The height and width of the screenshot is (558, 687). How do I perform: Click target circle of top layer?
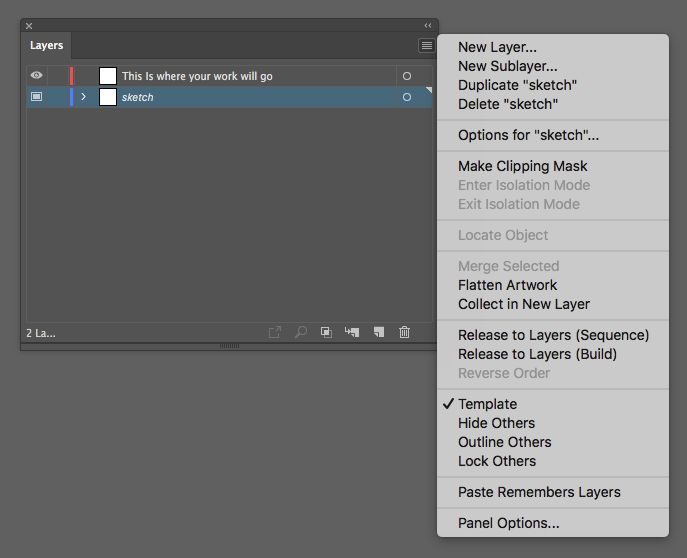(407, 76)
